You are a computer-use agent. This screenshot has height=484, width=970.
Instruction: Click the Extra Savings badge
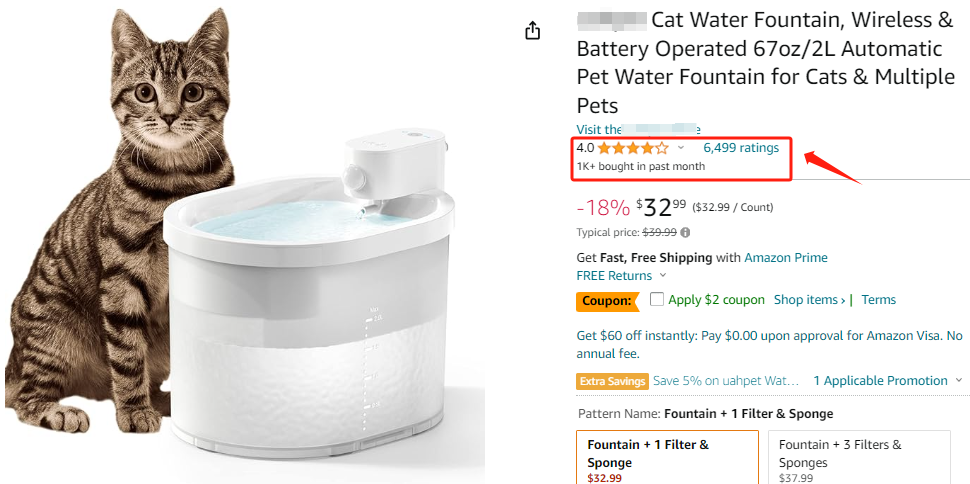click(x=612, y=381)
